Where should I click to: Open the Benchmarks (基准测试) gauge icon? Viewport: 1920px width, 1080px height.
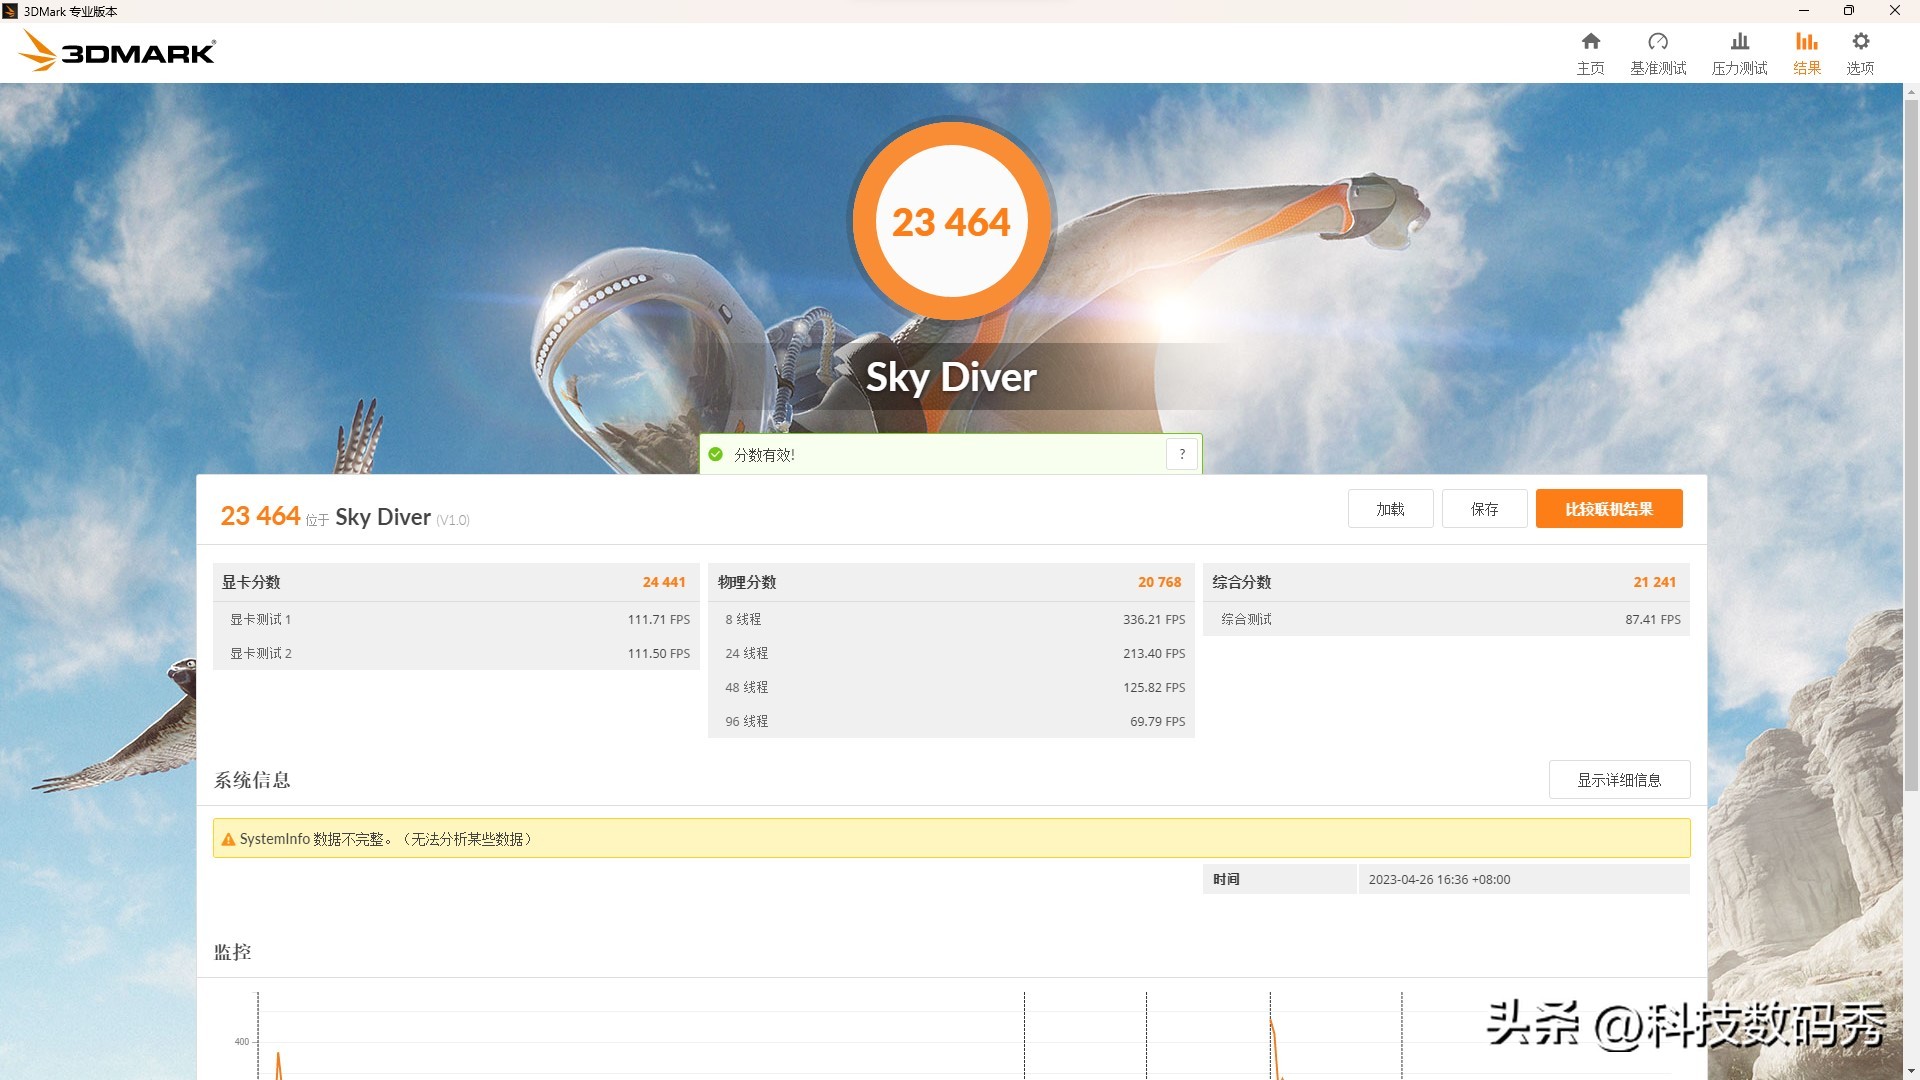[1658, 42]
